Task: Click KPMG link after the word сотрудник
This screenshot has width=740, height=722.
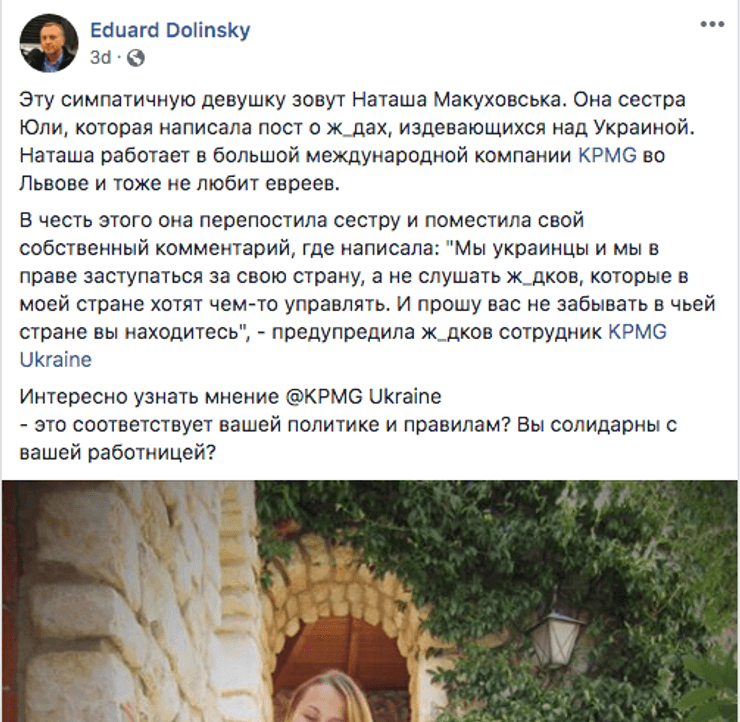Action: pos(638,332)
